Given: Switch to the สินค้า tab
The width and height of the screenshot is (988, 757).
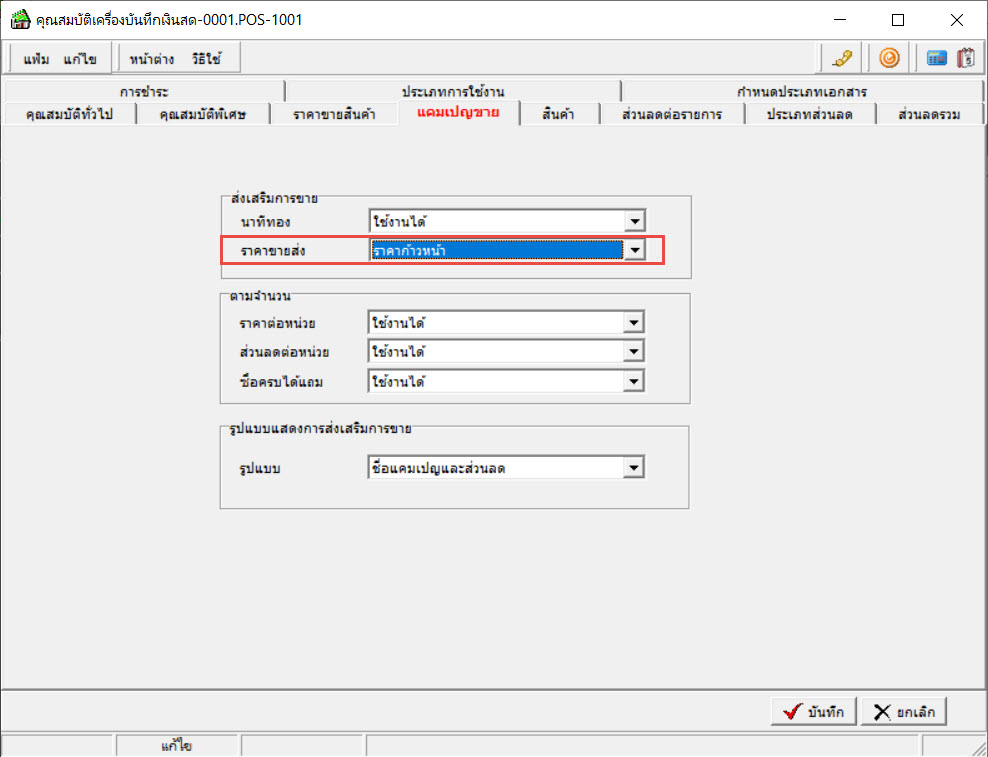Looking at the screenshot, I should (x=558, y=114).
